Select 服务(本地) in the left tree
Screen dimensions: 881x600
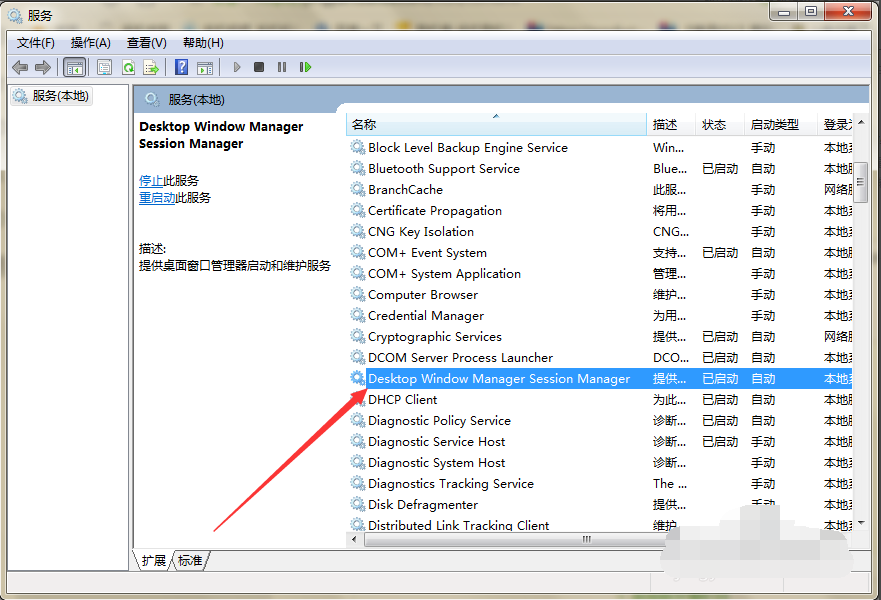(60, 96)
